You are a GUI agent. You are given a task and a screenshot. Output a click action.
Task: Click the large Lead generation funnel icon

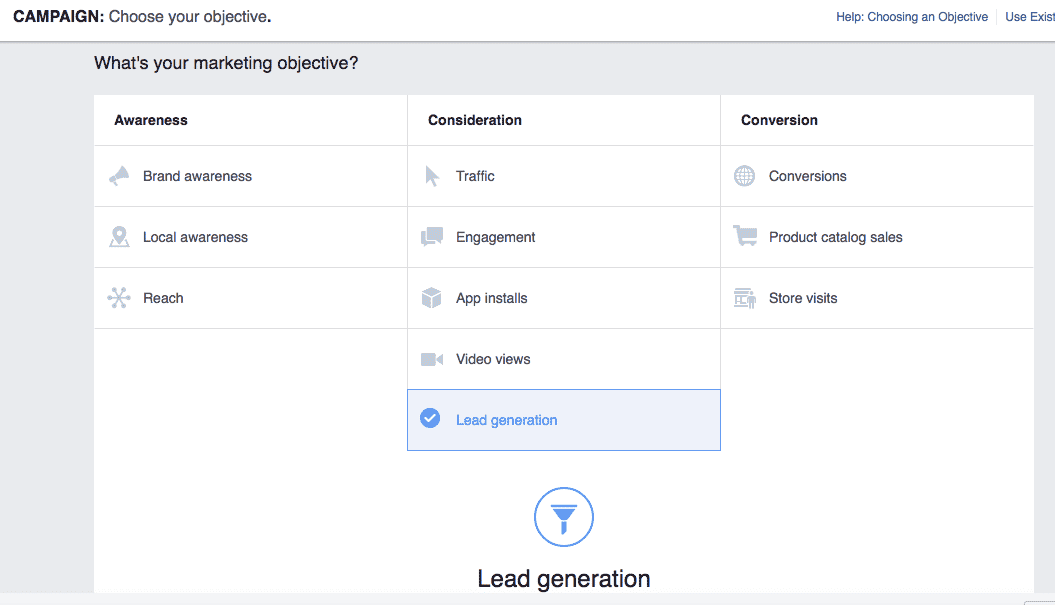tap(564, 518)
